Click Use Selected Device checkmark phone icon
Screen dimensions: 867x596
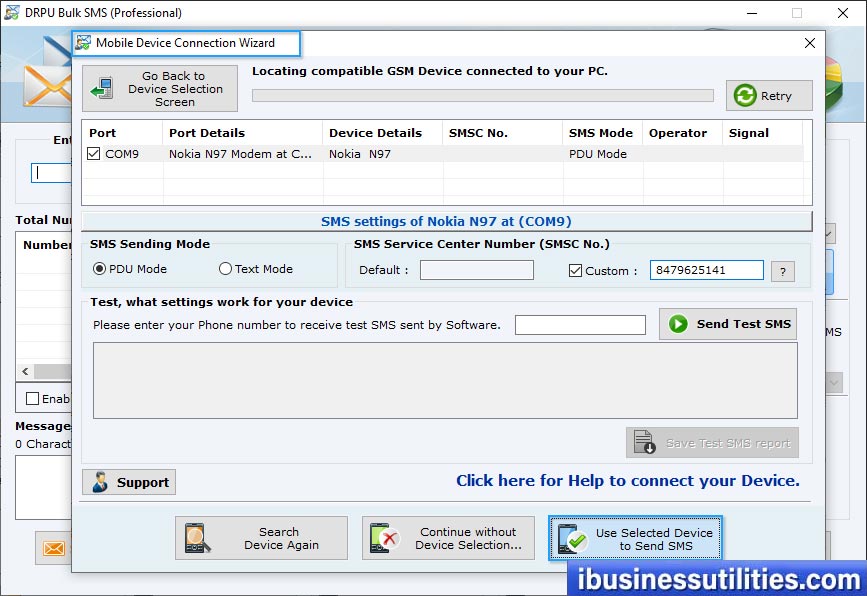click(572, 539)
